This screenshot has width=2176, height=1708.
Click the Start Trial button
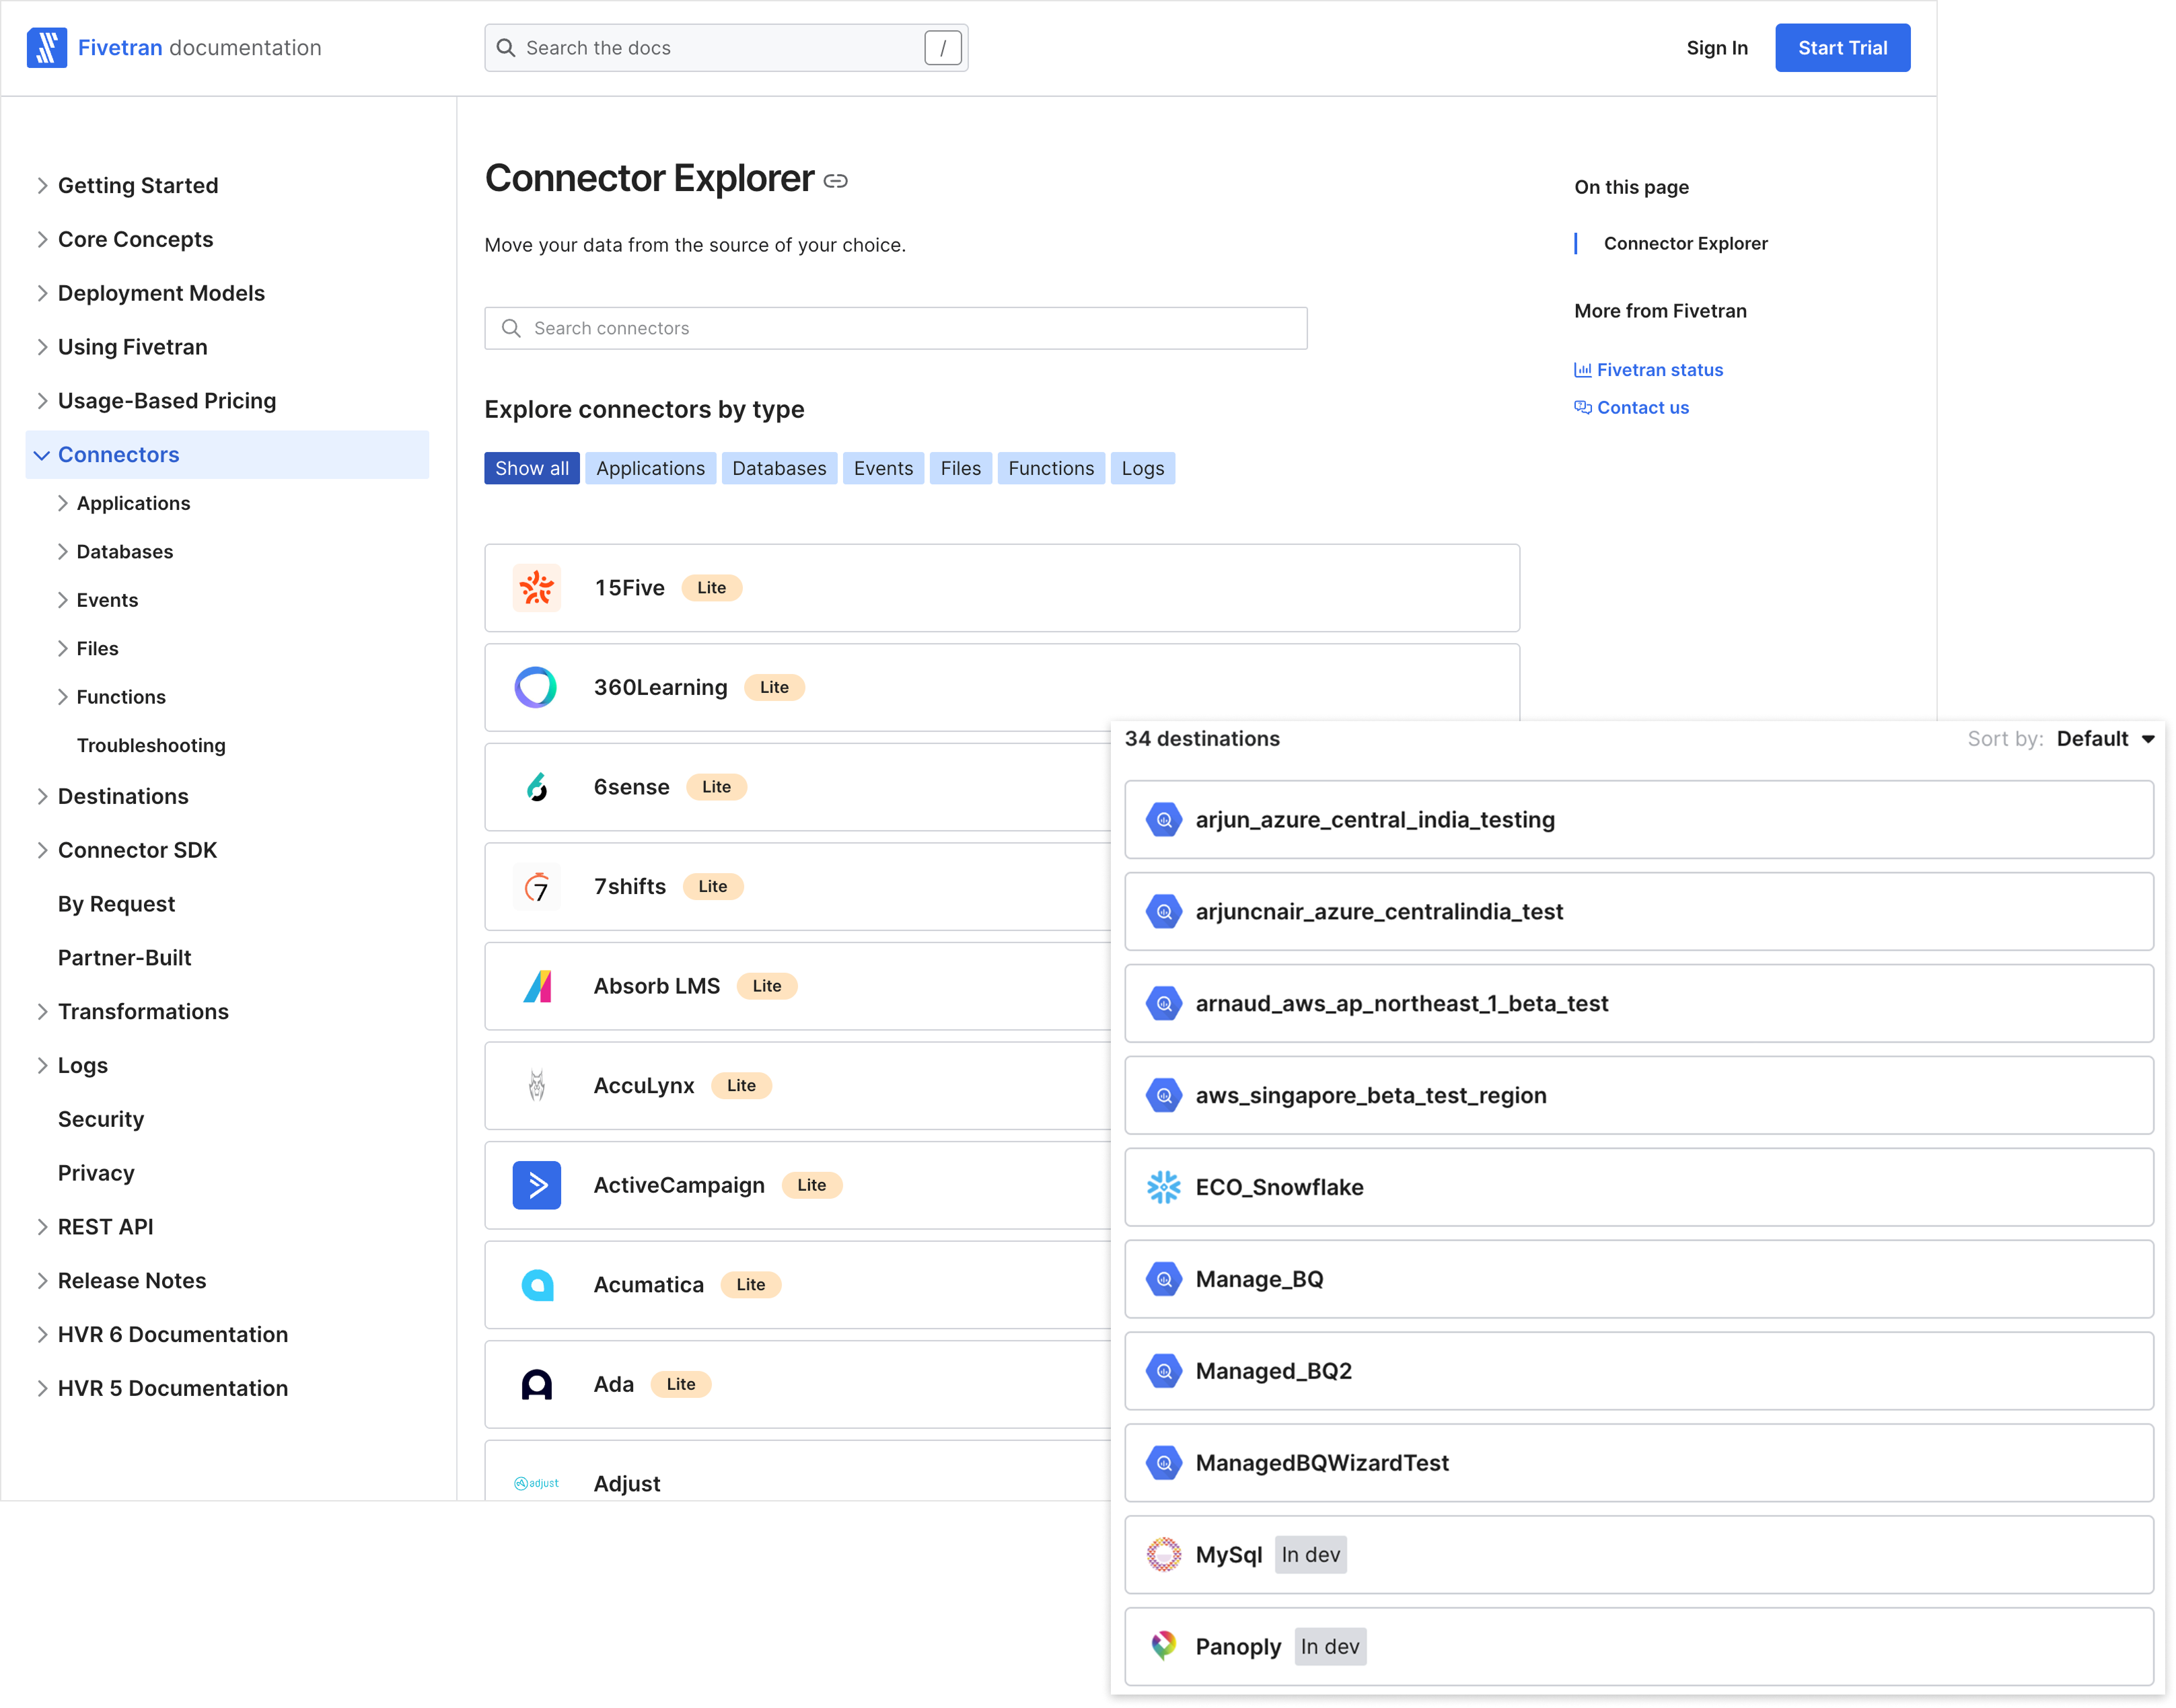tap(1842, 48)
